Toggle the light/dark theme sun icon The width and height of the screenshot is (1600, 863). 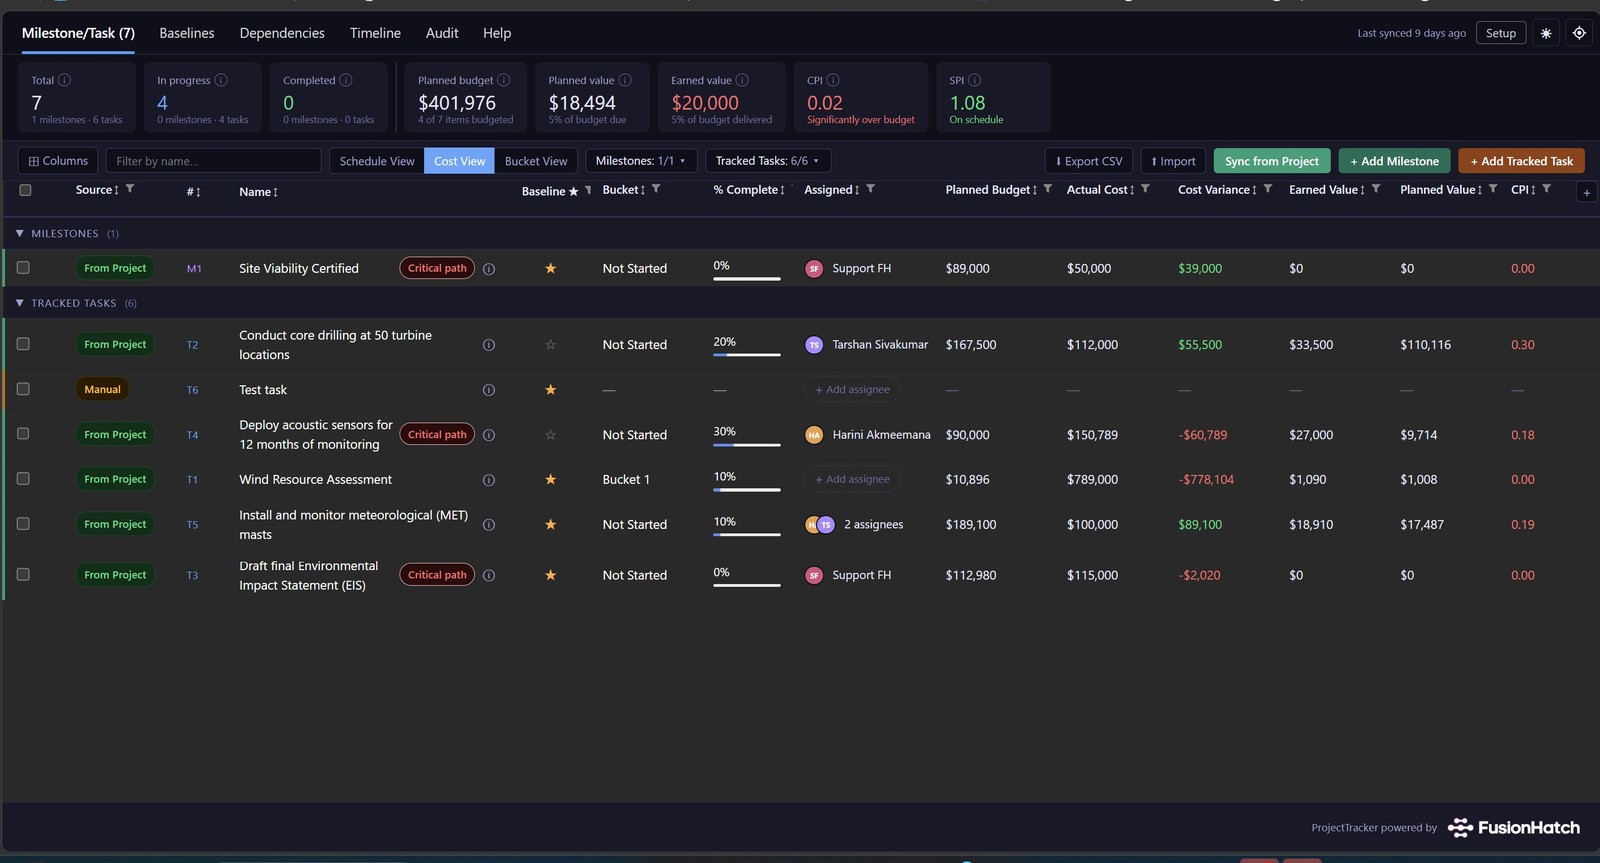[x=1546, y=33]
